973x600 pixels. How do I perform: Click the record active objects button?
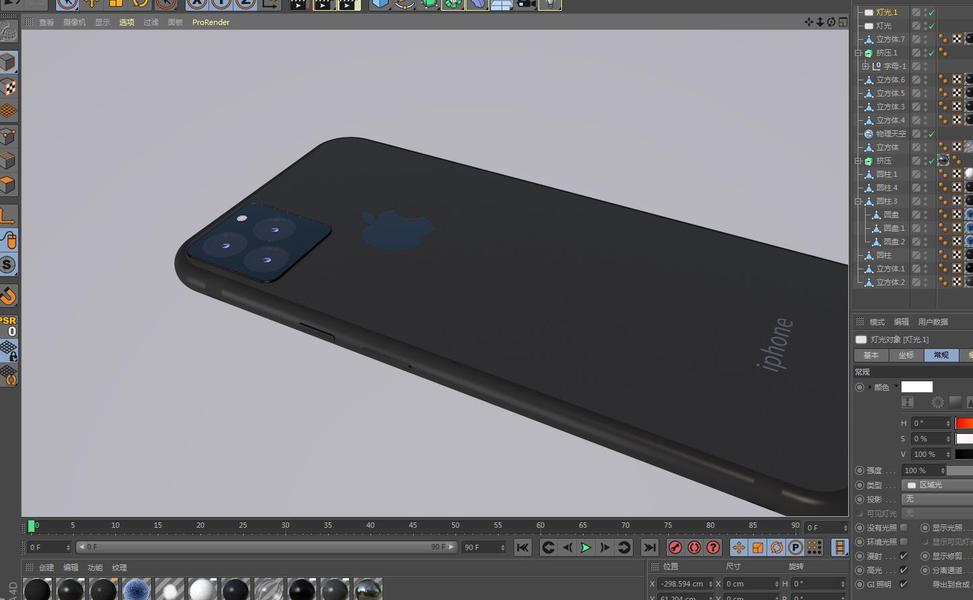coord(675,547)
